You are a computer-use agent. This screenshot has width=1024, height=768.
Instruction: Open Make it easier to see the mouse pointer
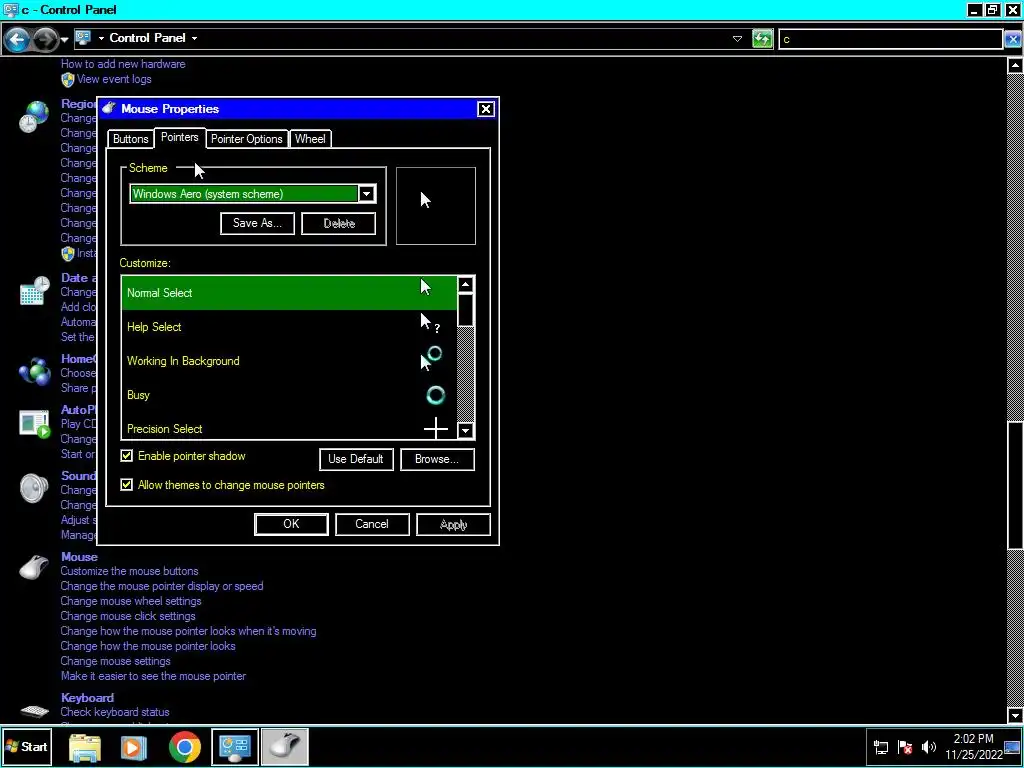coord(153,676)
